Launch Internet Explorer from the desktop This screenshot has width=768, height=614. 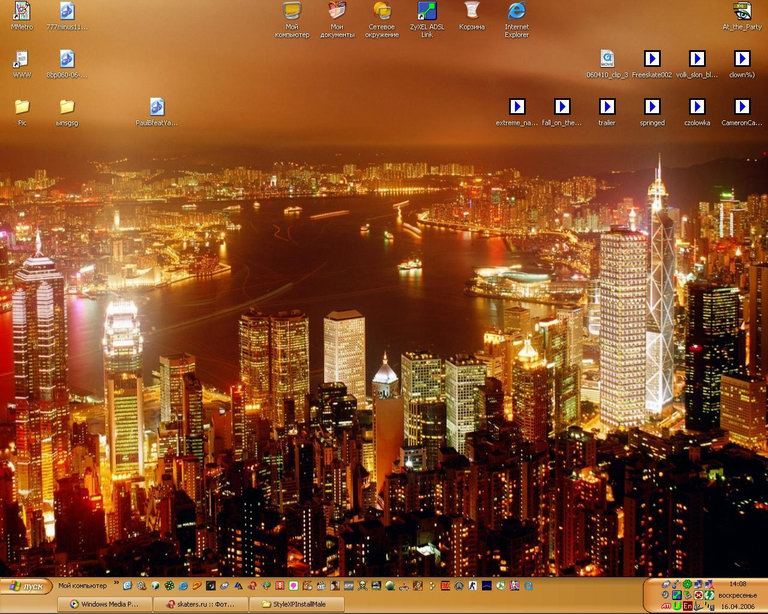point(517,12)
